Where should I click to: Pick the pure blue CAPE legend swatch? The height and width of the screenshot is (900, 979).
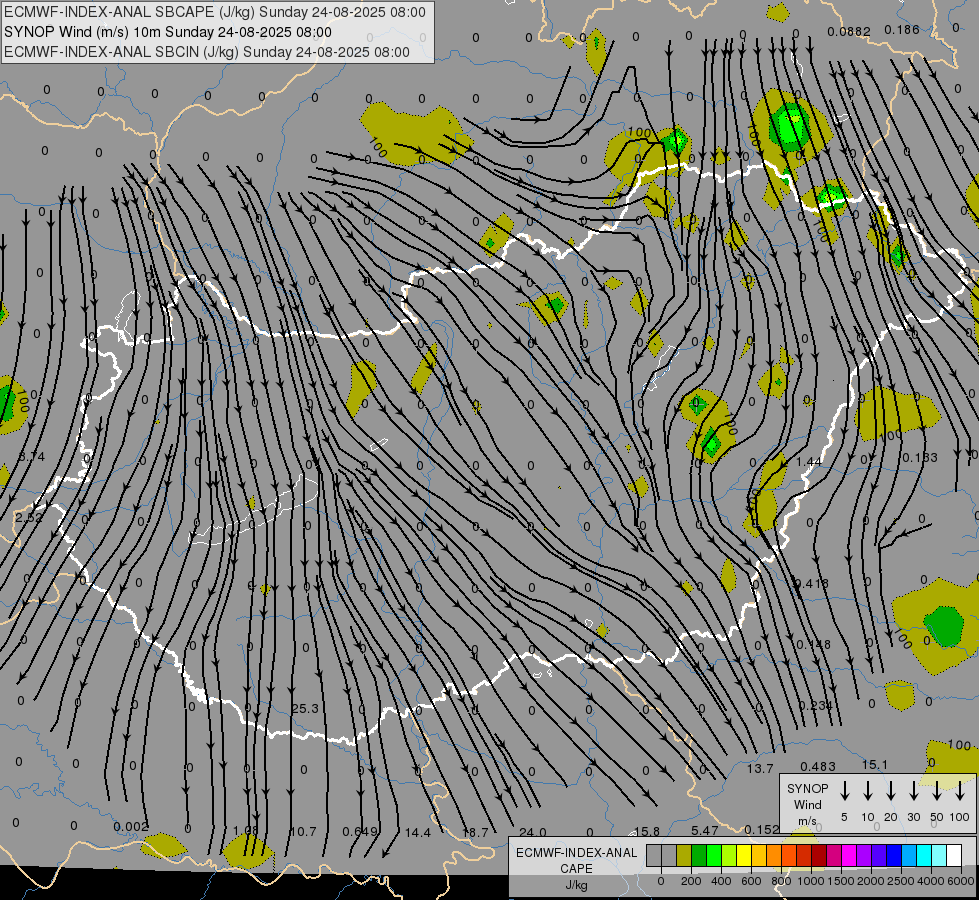pyautogui.click(x=893, y=855)
